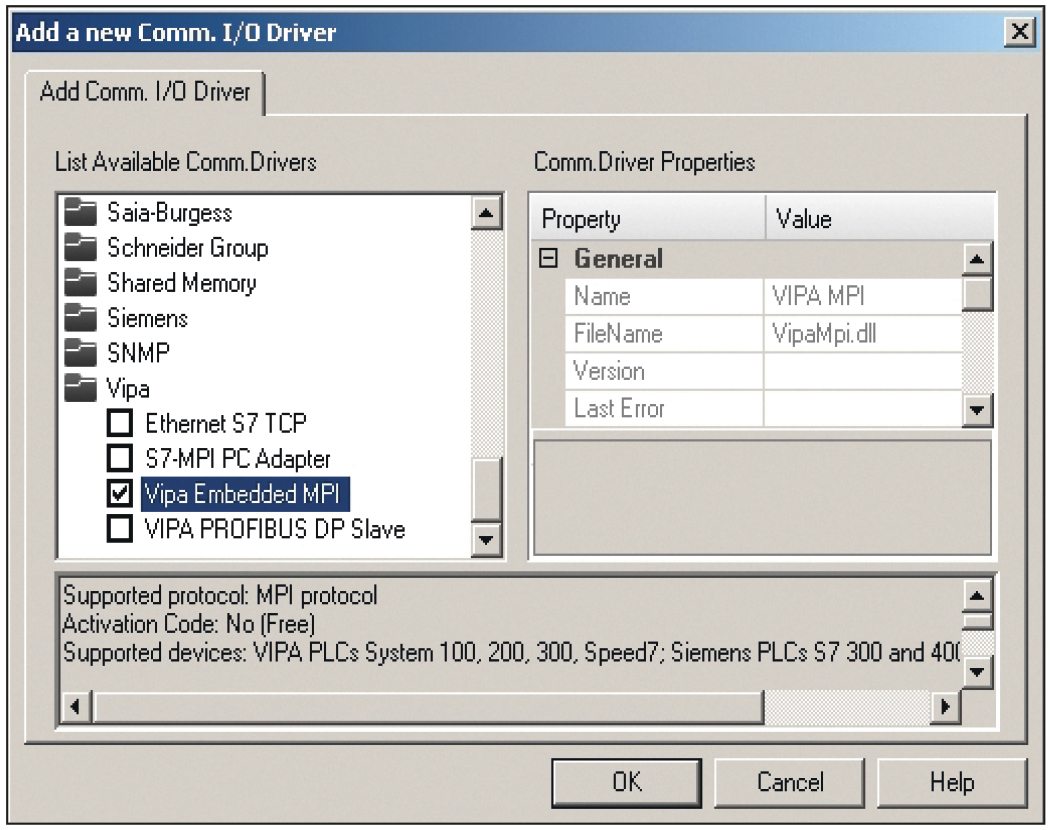Collapse the General property group
Viewport: 1052px width, 830px height.
(x=549, y=258)
